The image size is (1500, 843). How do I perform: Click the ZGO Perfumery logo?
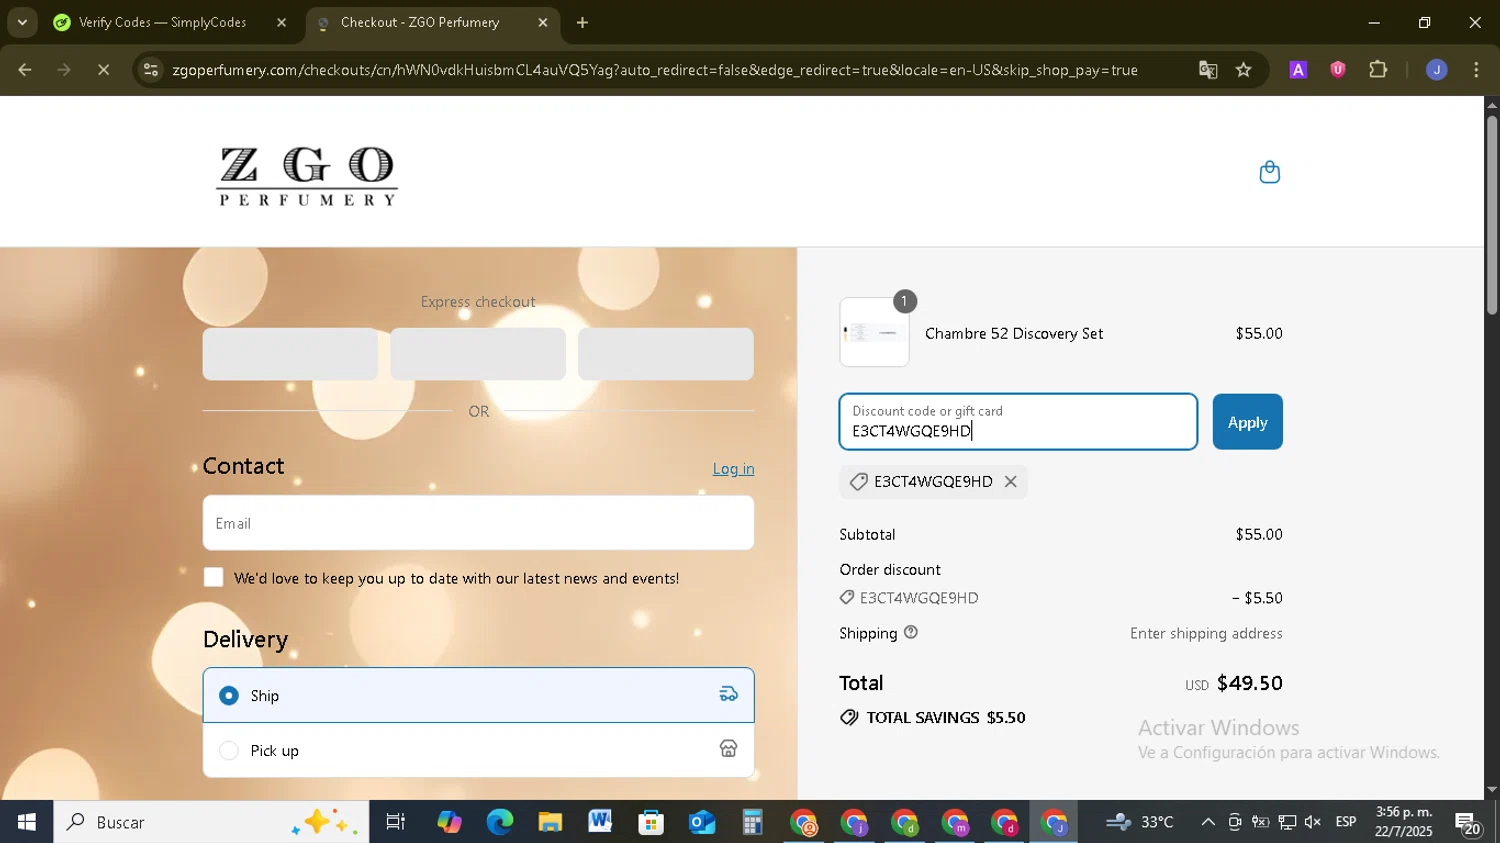[307, 176]
